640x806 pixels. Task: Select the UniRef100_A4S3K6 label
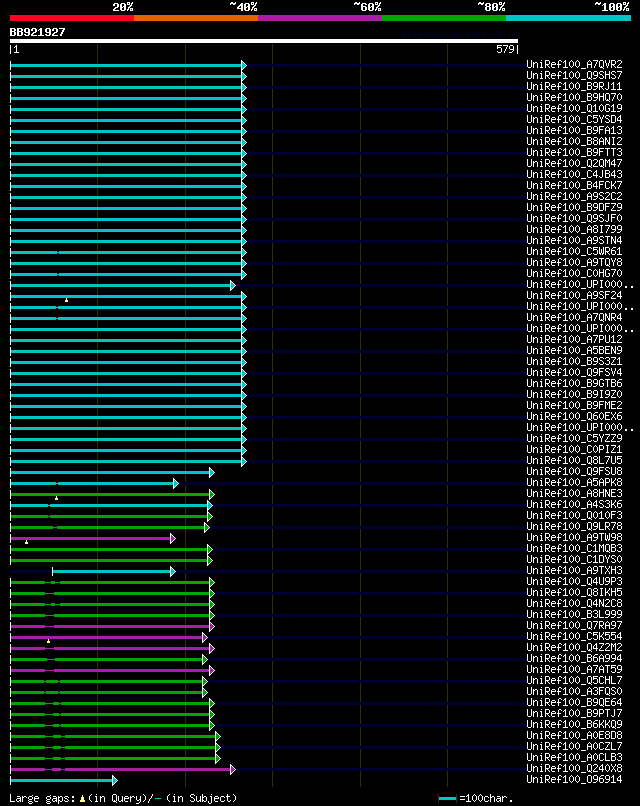574,504
